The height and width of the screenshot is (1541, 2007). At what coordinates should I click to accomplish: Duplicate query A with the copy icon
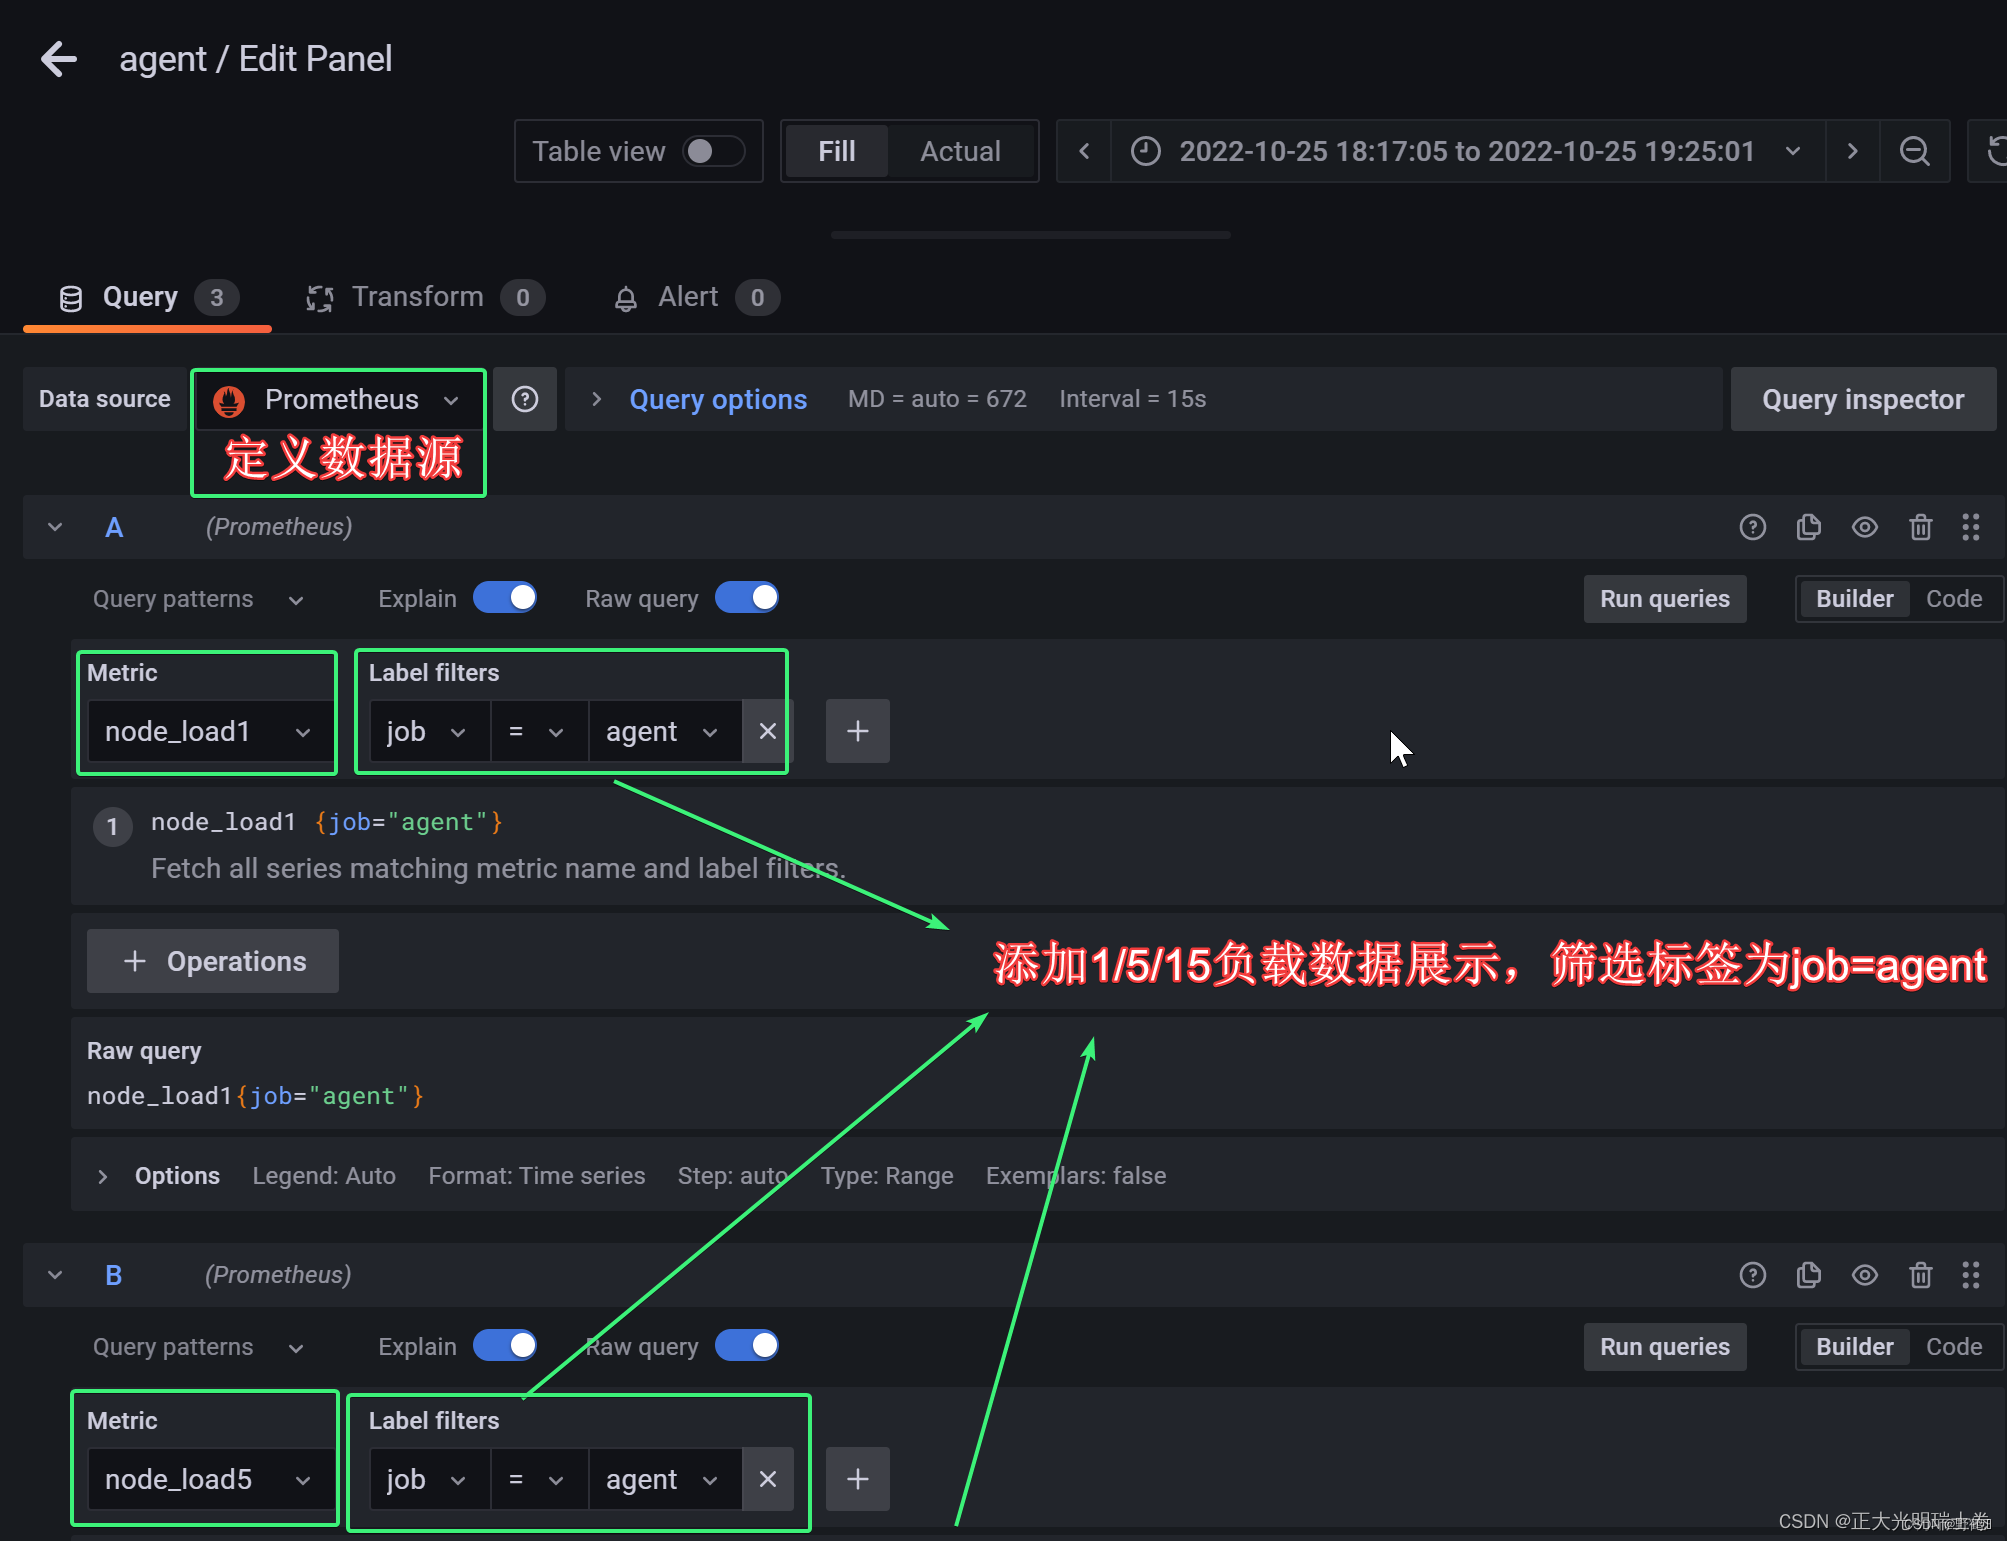1808,527
